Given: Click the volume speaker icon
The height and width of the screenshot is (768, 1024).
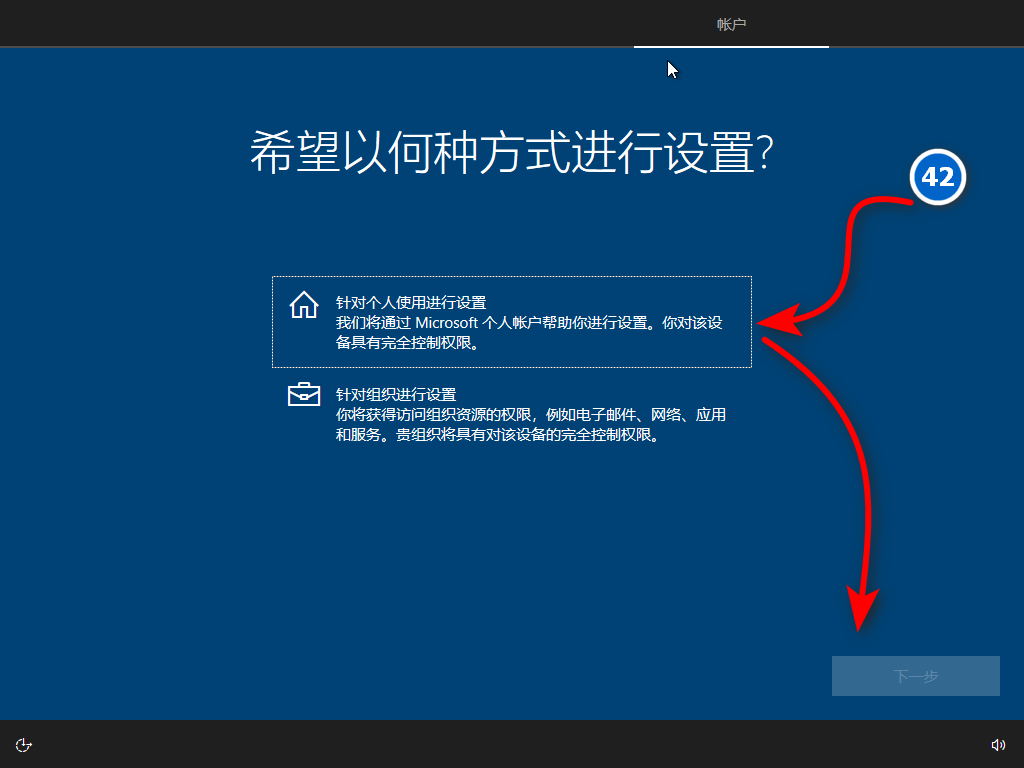Looking at the screenshot, I should pos(998,745).
